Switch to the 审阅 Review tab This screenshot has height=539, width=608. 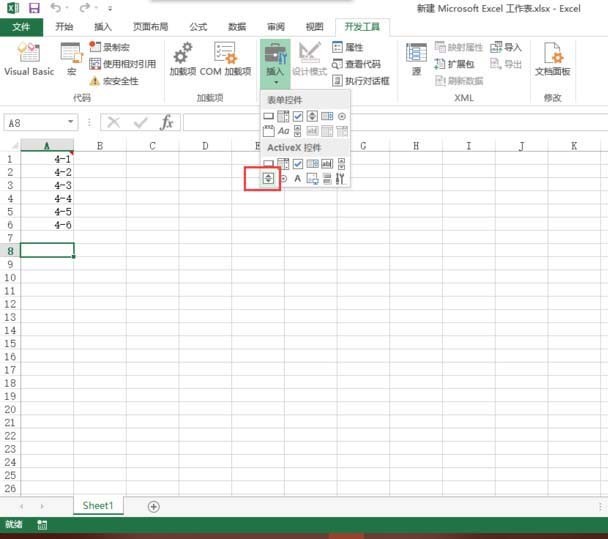click(x=276, y=27)
